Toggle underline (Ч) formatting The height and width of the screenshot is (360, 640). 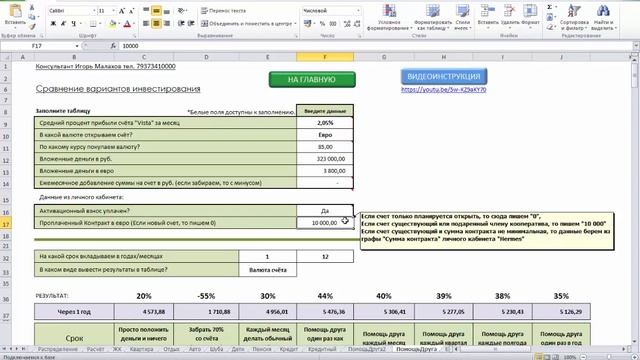pyautogui.click(x=73, y=24)
